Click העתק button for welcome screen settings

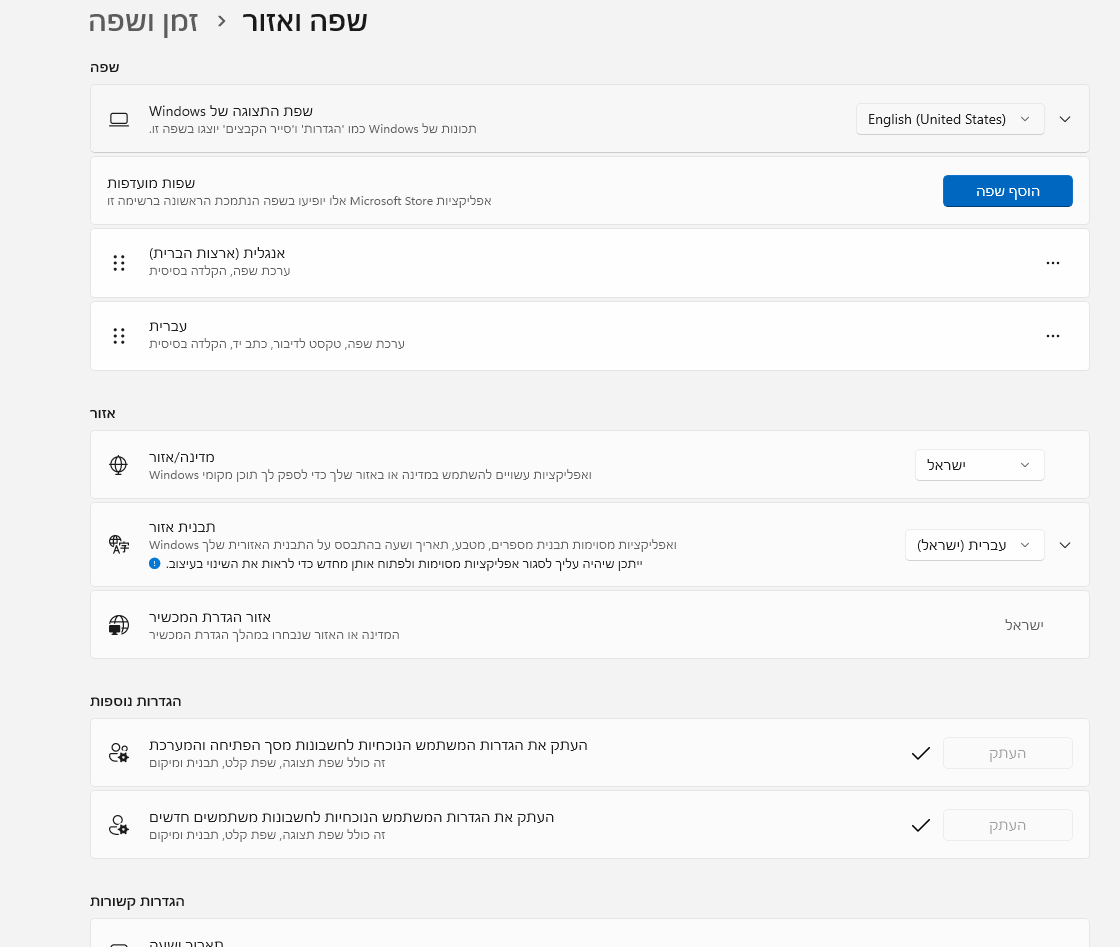pos(1007,753)
